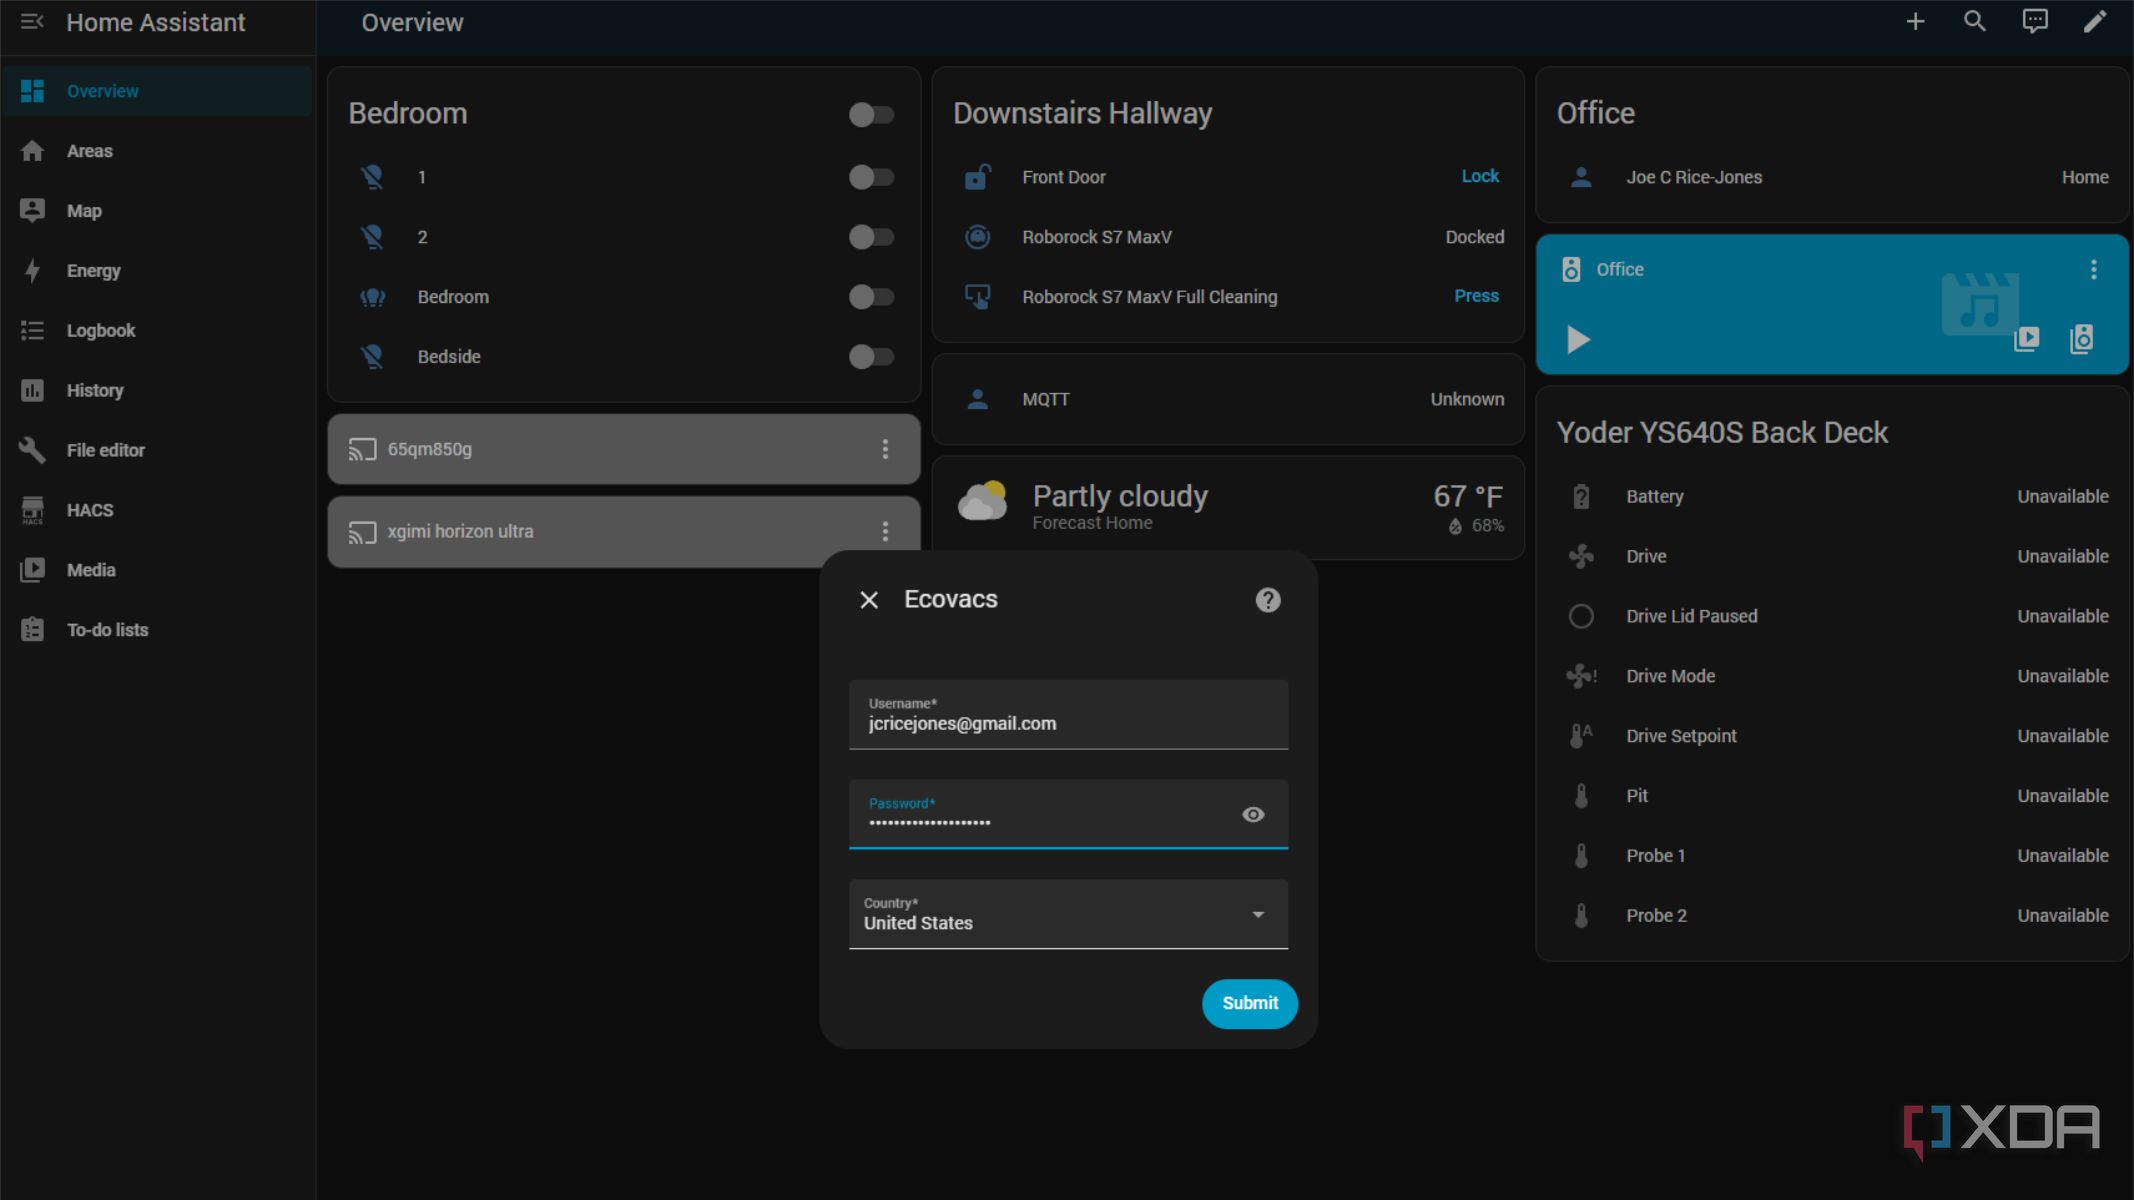Viewport: 2134px width, 1200px height.
Task: Click the Submit button
Action: [x=1250, y=1003]
